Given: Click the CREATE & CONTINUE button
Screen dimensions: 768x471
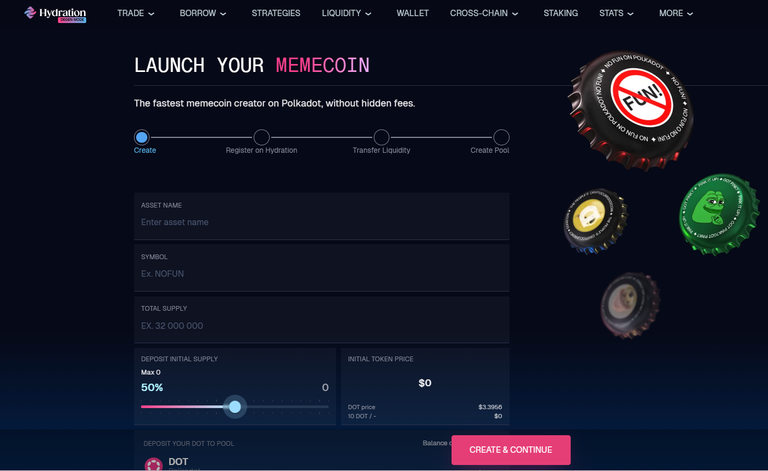Looking at the screenshot, I should (511, 449).
